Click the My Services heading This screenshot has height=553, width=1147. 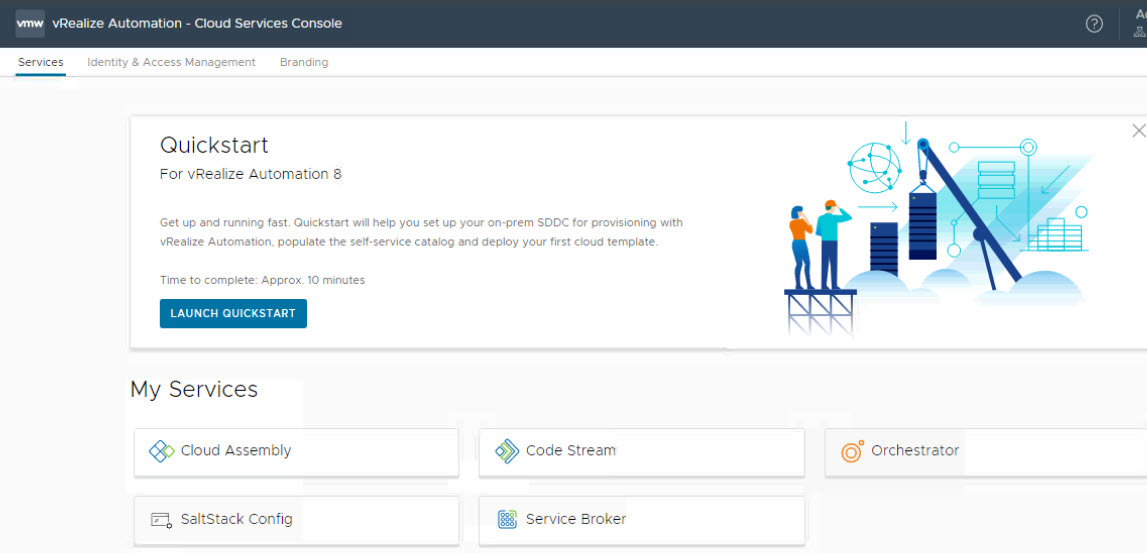[x=194, y=390]
